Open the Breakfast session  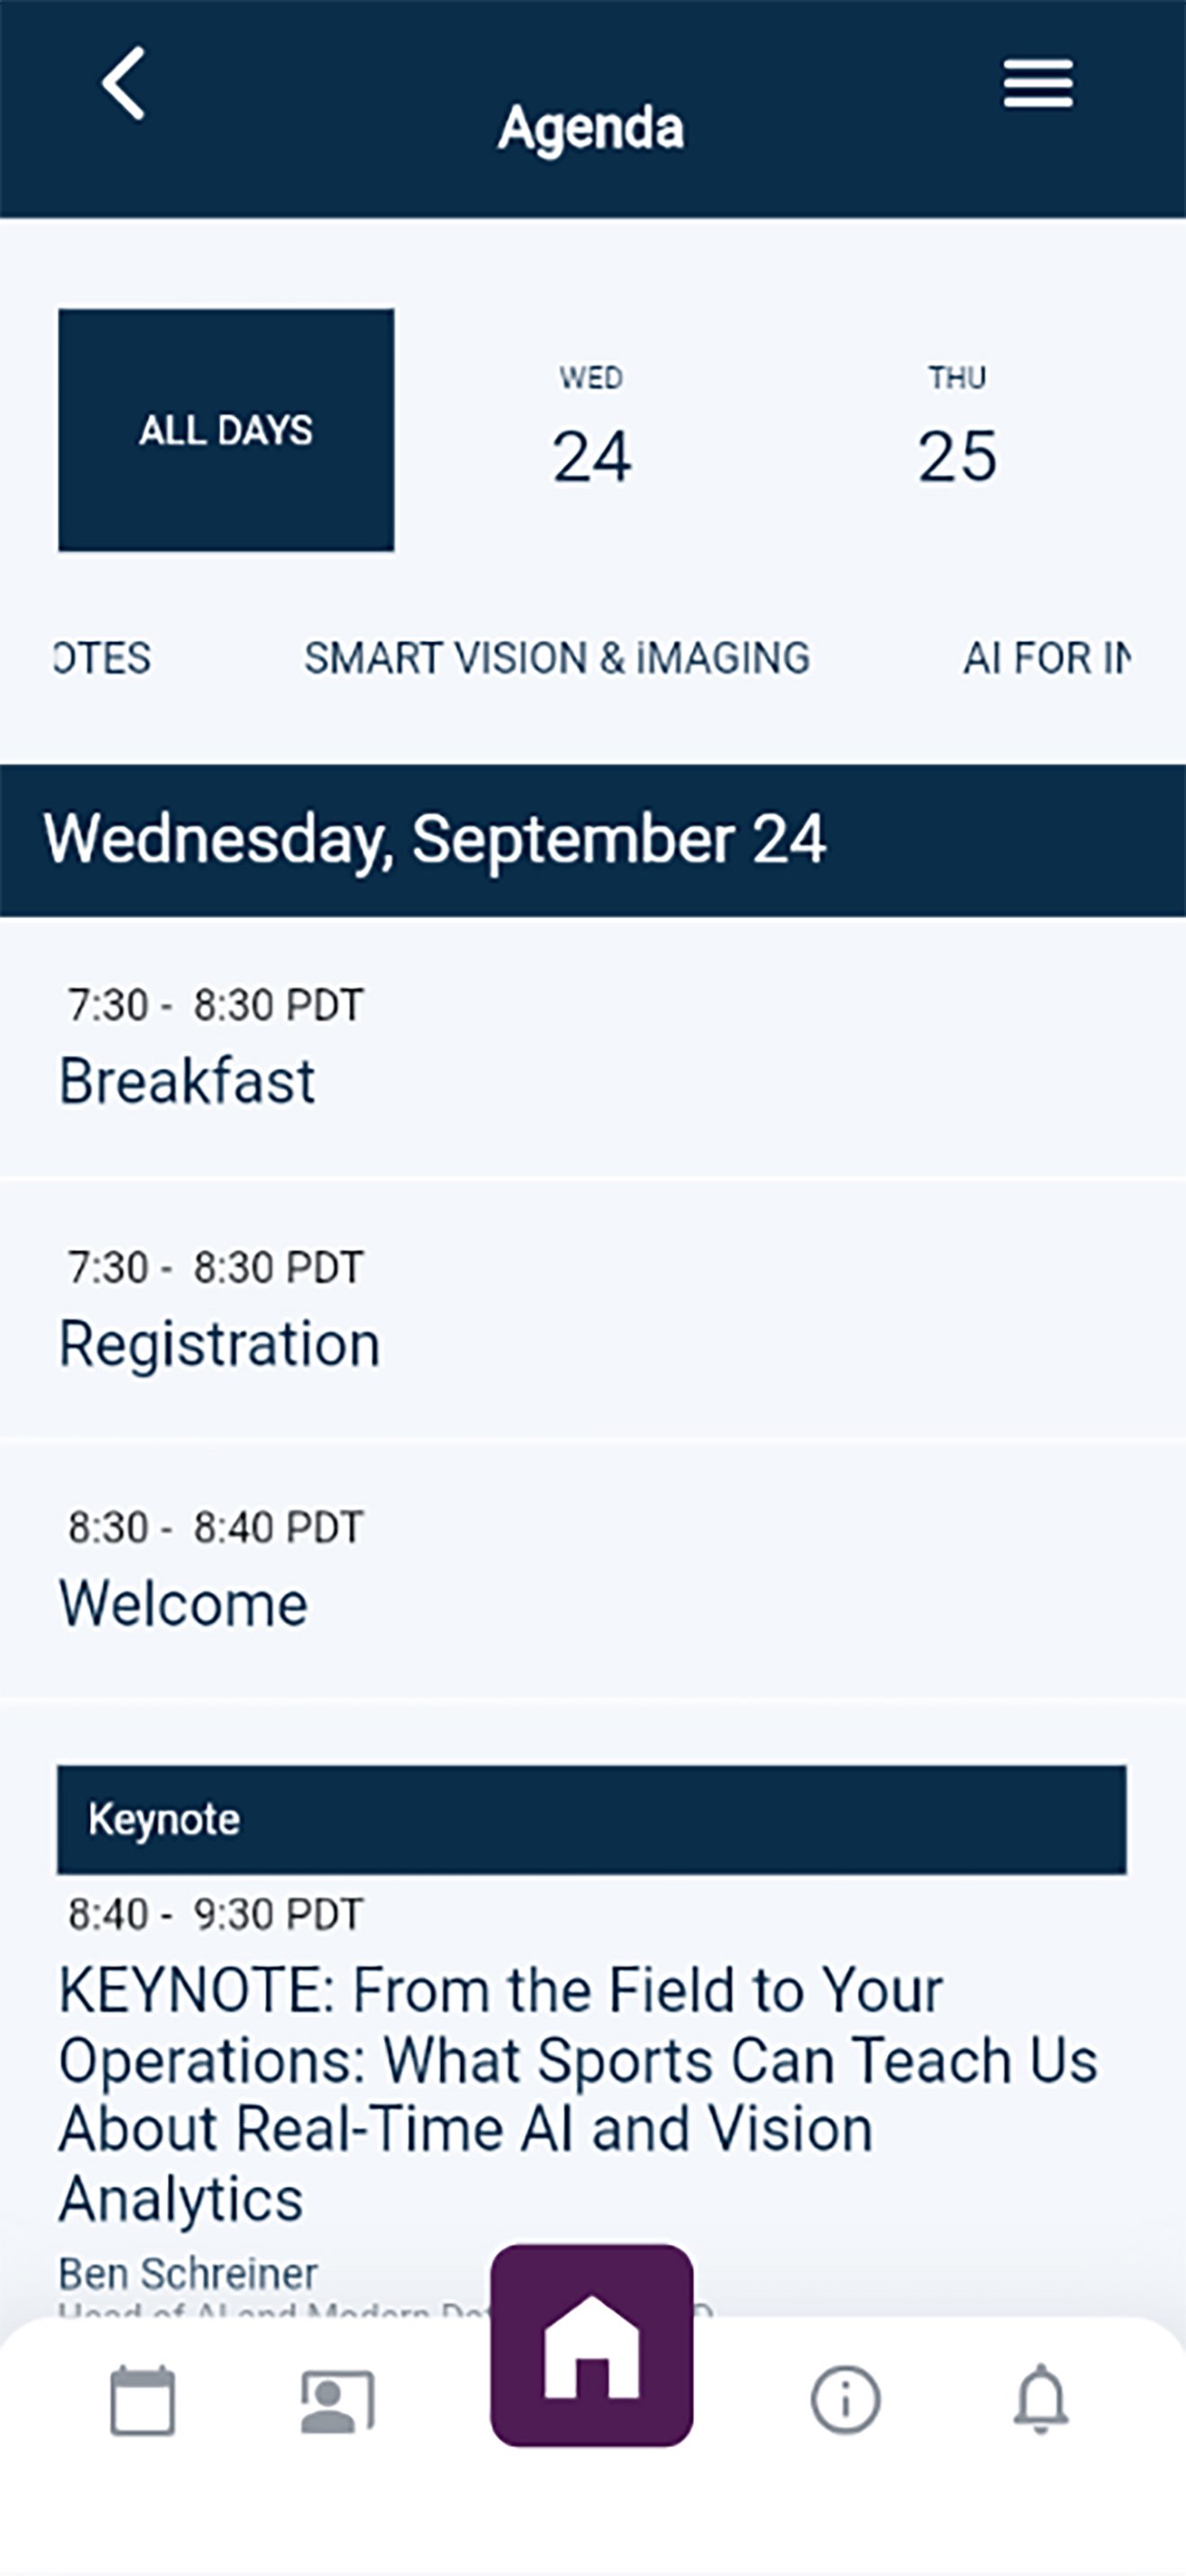click(593, 1048)
